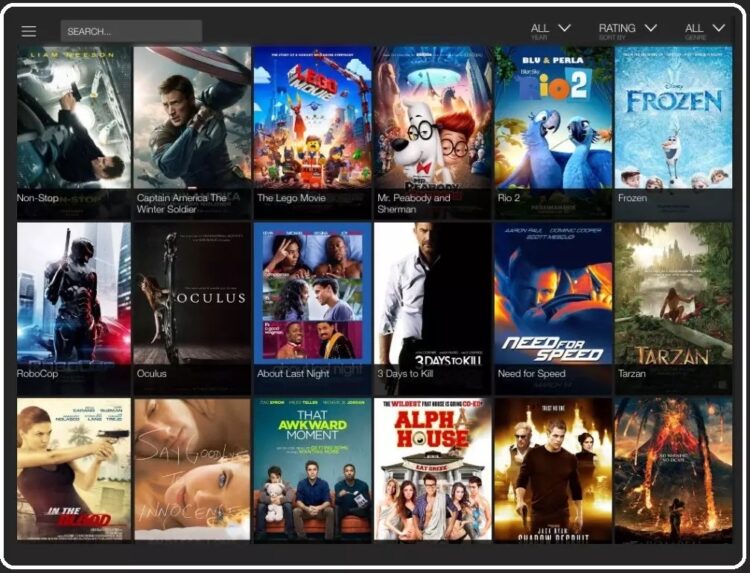Choose the Alpha House poster
Image resolution: width=750 pixels, height=573 pixels.
[433, 470]
